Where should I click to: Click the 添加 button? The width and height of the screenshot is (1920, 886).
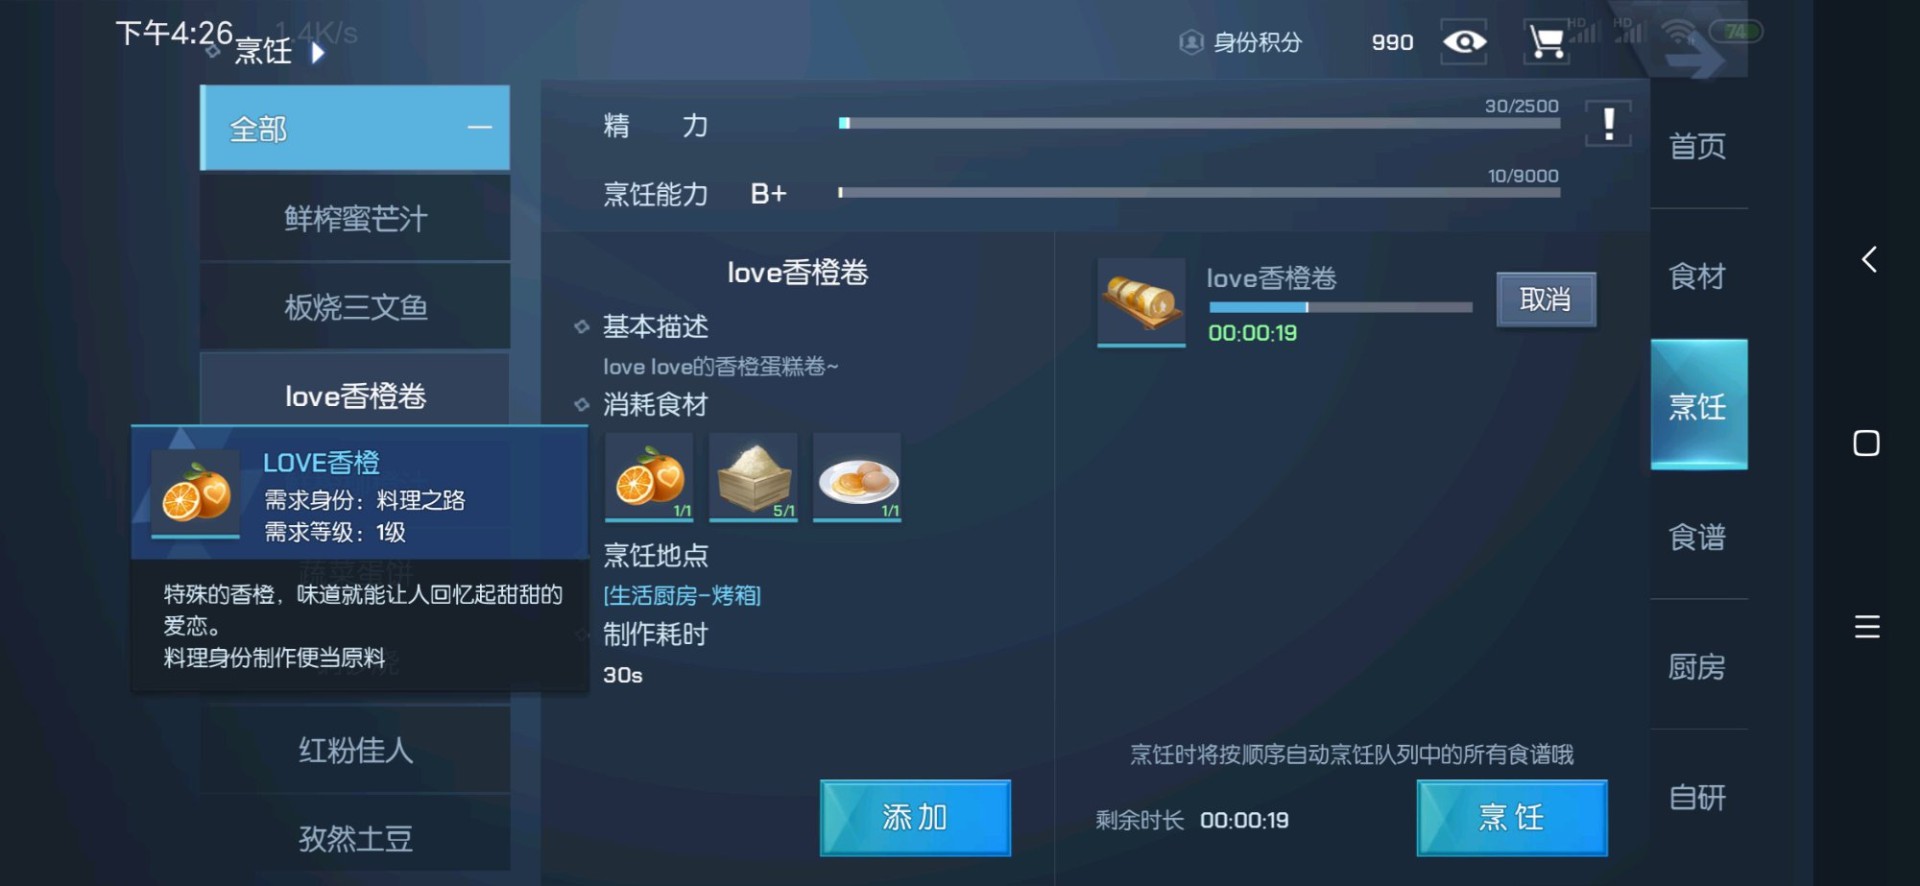pos(915,818)
